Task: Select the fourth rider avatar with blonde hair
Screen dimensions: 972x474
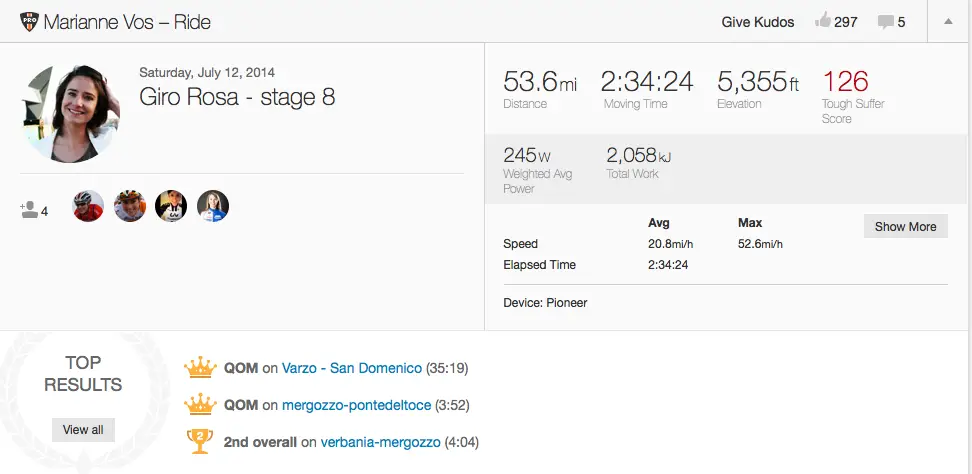Action: (x=213, y=206)
